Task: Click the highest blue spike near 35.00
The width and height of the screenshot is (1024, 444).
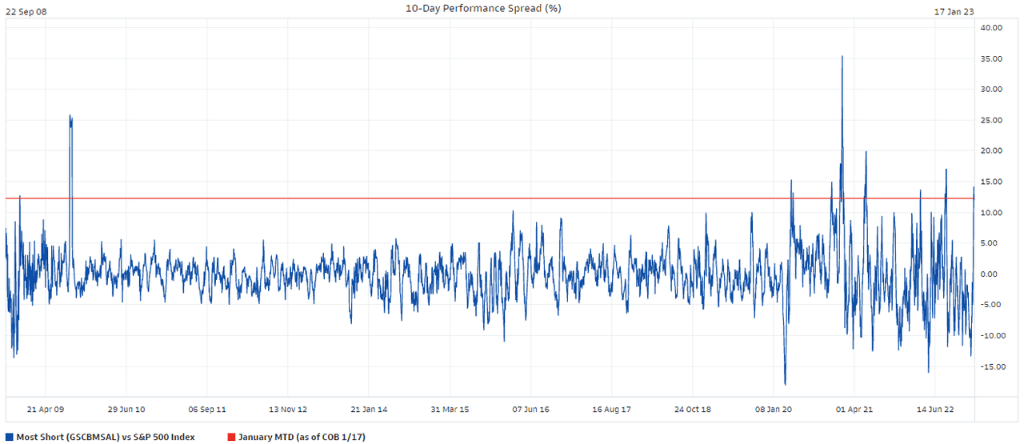Action: (x=842, y=58)
